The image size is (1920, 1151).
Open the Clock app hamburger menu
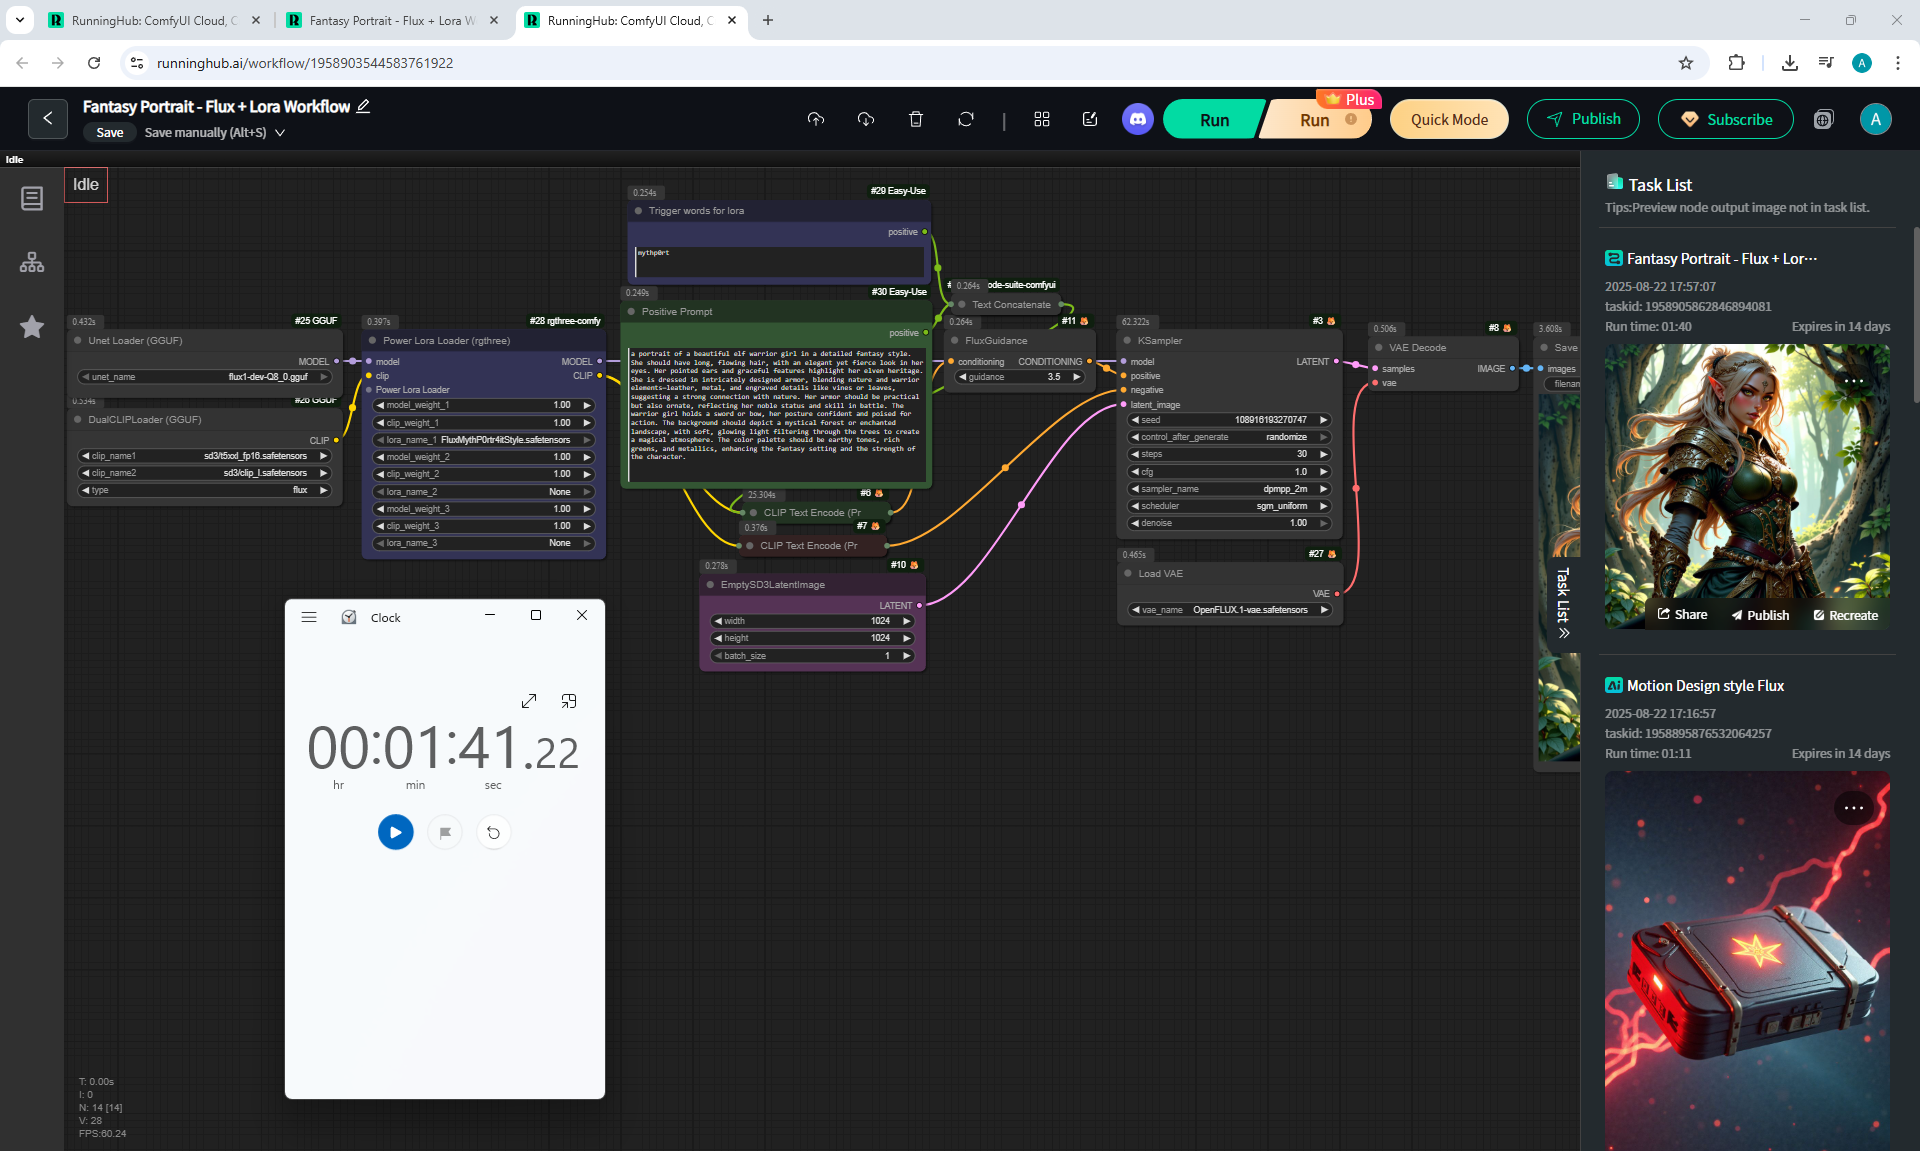[309, 617]
